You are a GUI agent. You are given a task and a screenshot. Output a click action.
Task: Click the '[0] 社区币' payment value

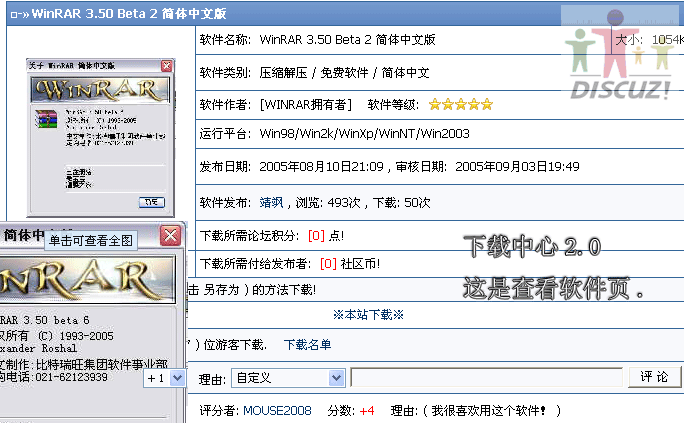350,264
